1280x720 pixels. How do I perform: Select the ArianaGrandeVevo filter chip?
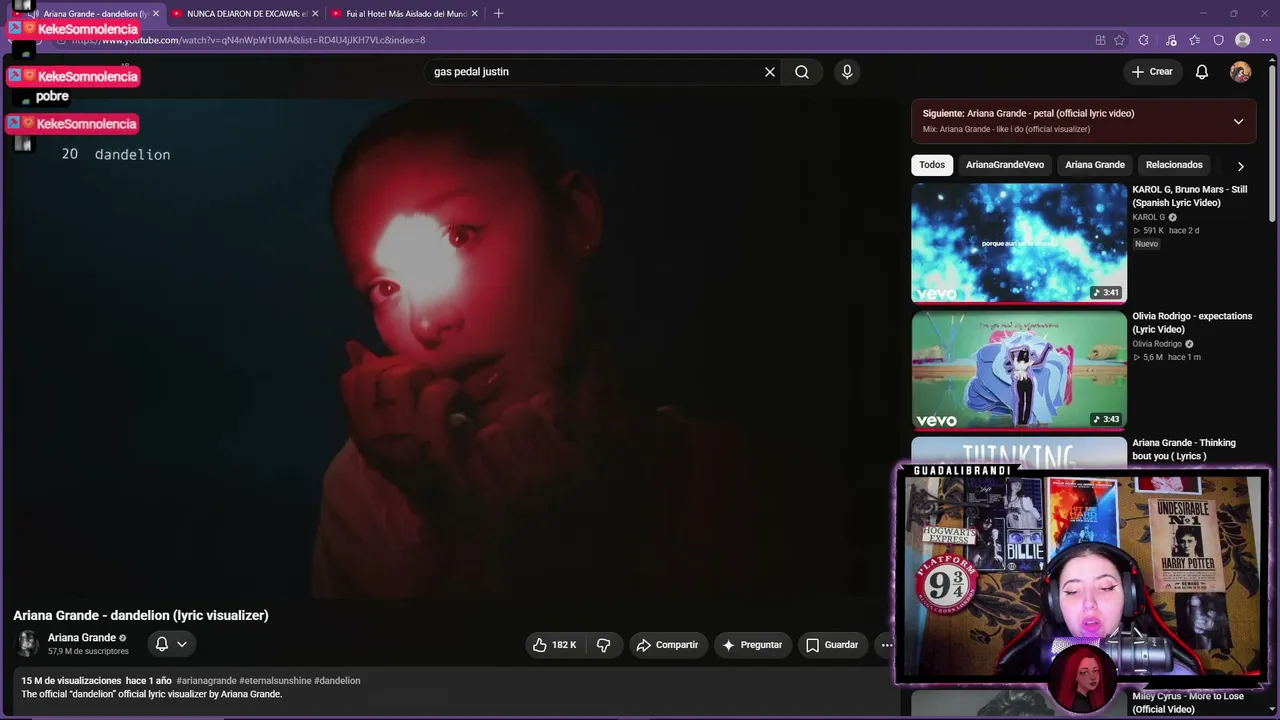click(1005, 165)
